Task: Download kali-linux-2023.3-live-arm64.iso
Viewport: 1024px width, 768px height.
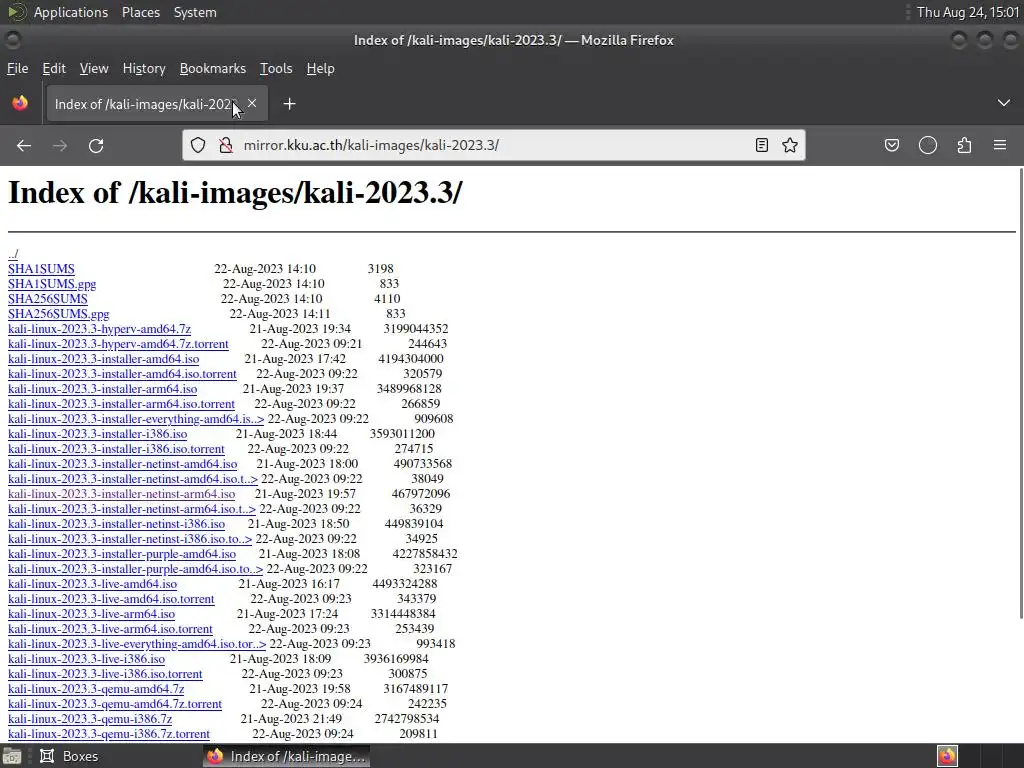Action: coord(91,614)
